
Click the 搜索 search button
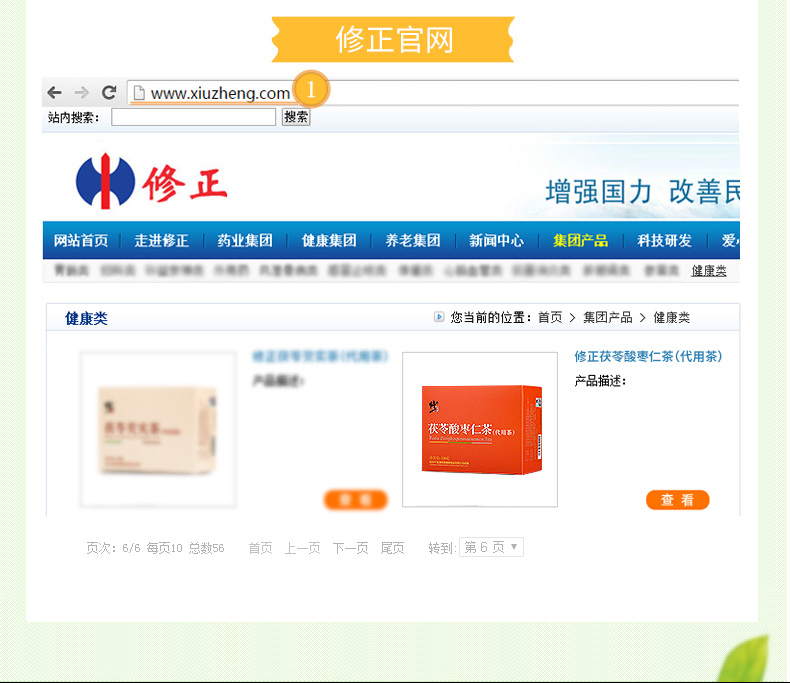(296, 117)
